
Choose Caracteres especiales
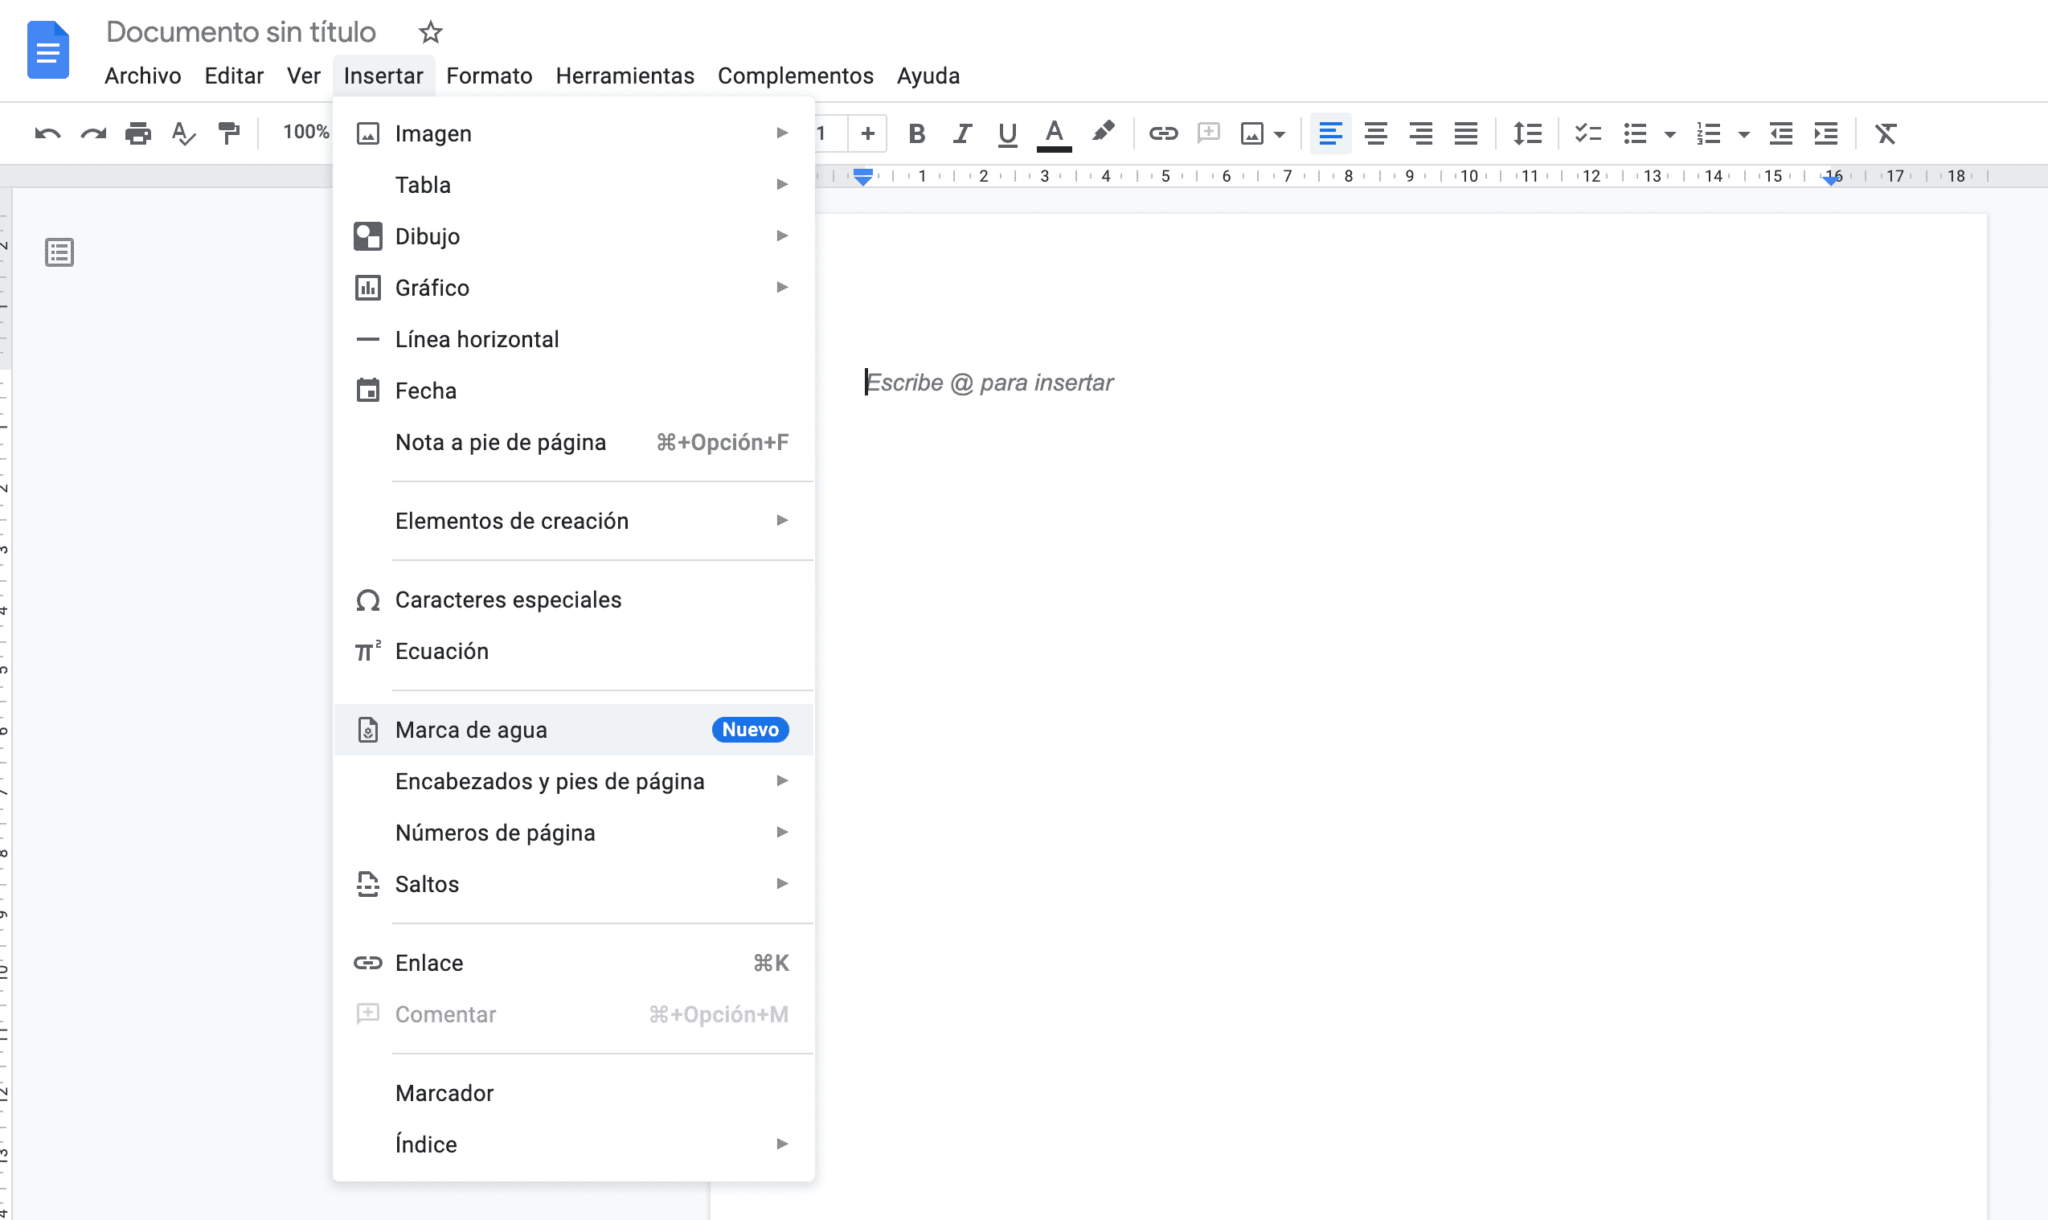[x=509, y=599]
